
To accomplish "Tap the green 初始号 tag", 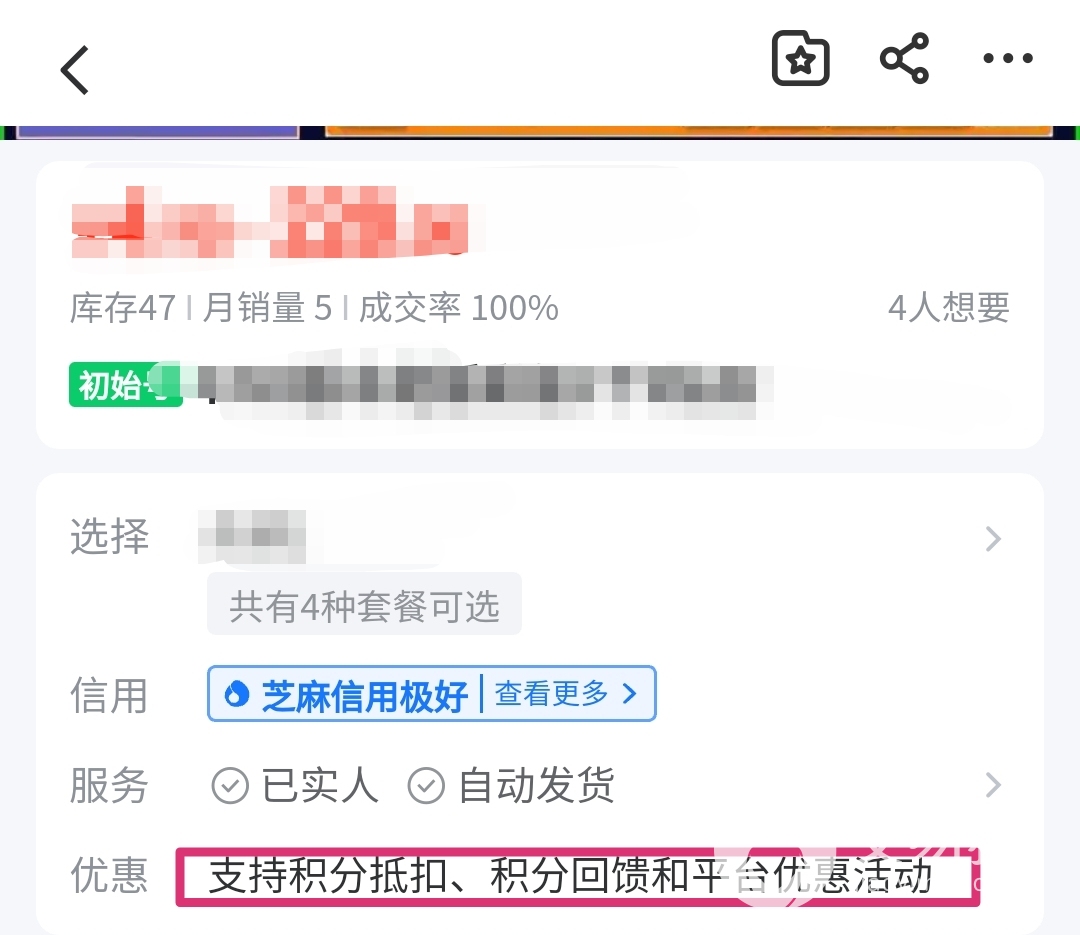I will click(x=125, y=384).
